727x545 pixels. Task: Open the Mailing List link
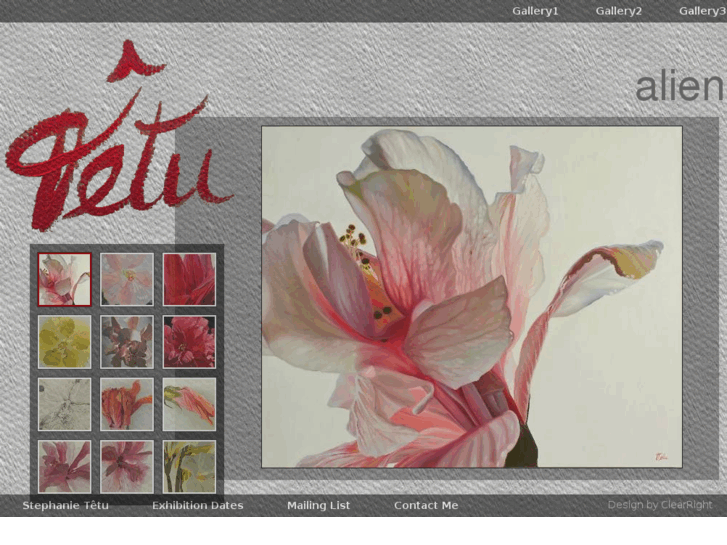pyautogui.click(x=319, y=505)
